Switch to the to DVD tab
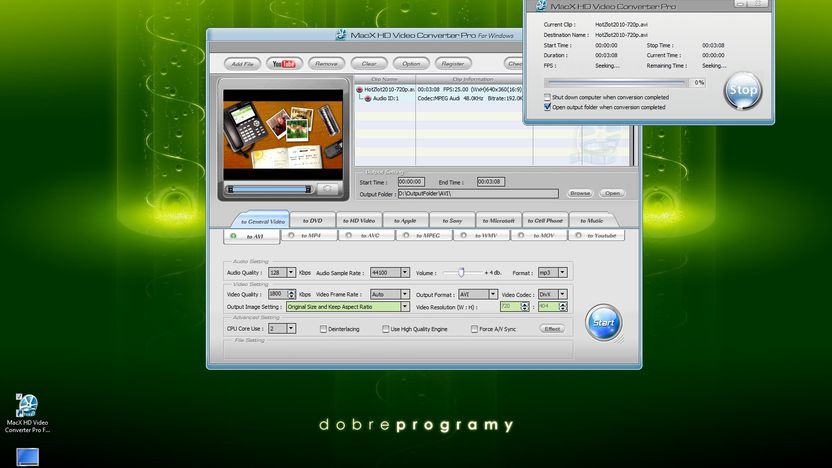This screenshot has width=832, height=468. tap(313, 220)
